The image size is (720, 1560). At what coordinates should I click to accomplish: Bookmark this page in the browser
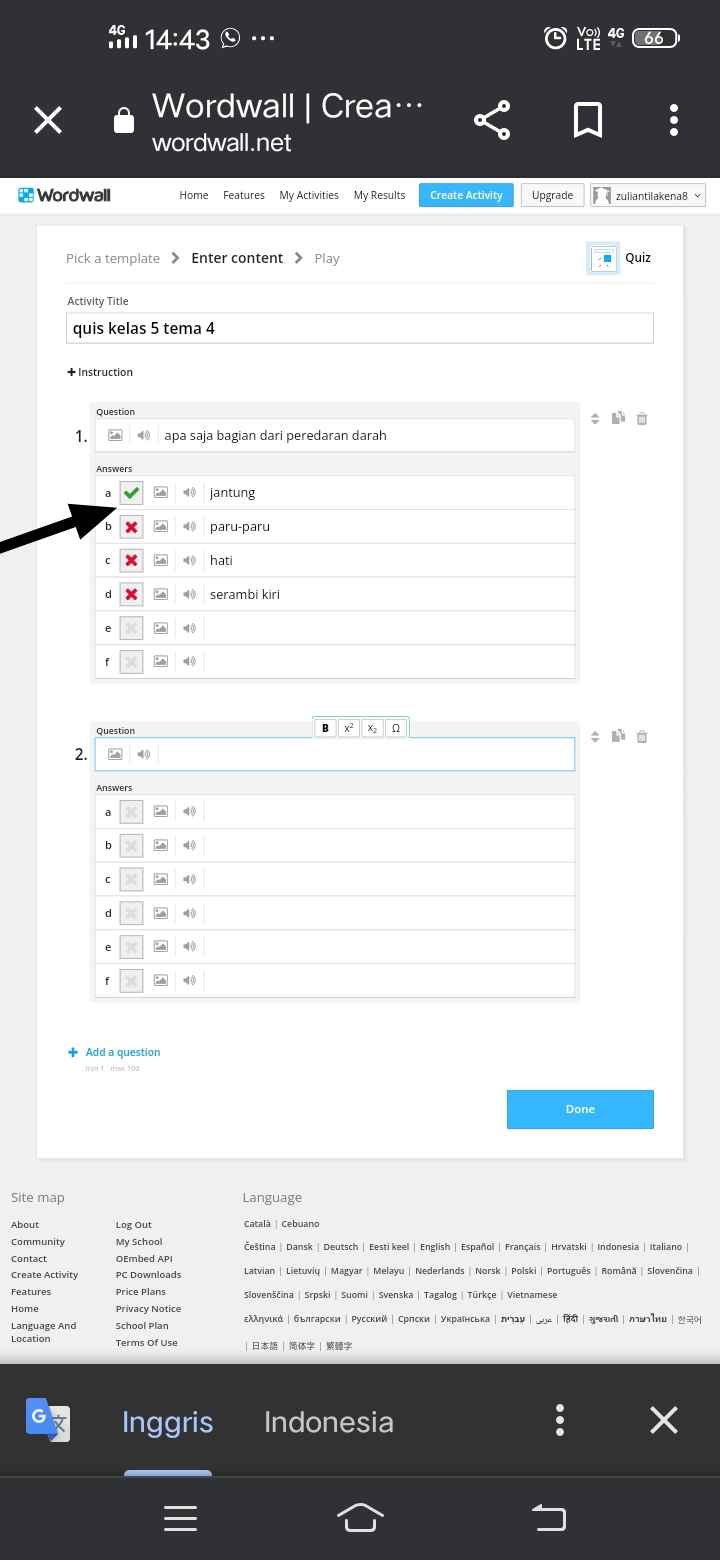[x=588, y=120]
